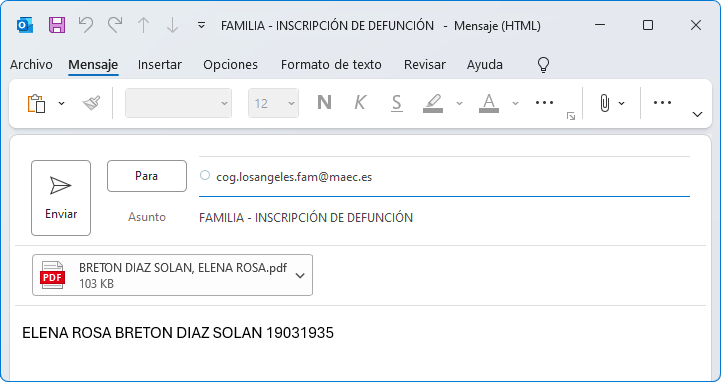721x382 pixels.
Task: Expand highlight color options arrow
Action: (459, 103)
